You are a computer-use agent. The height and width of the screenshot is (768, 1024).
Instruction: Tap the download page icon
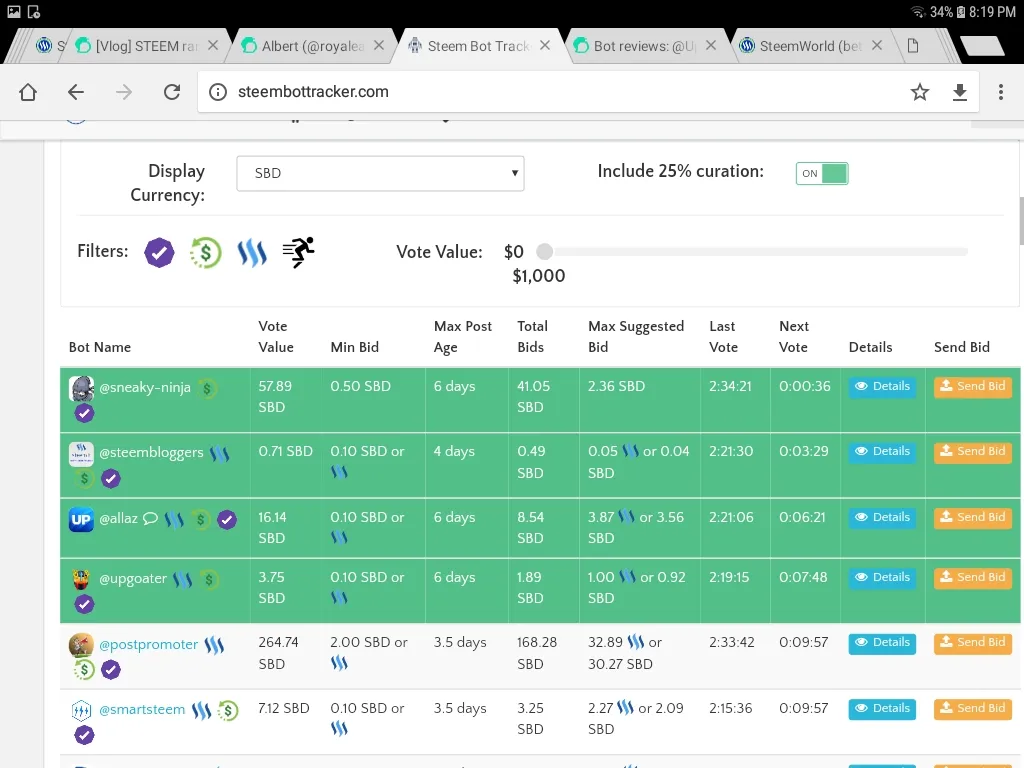point(959,92)
